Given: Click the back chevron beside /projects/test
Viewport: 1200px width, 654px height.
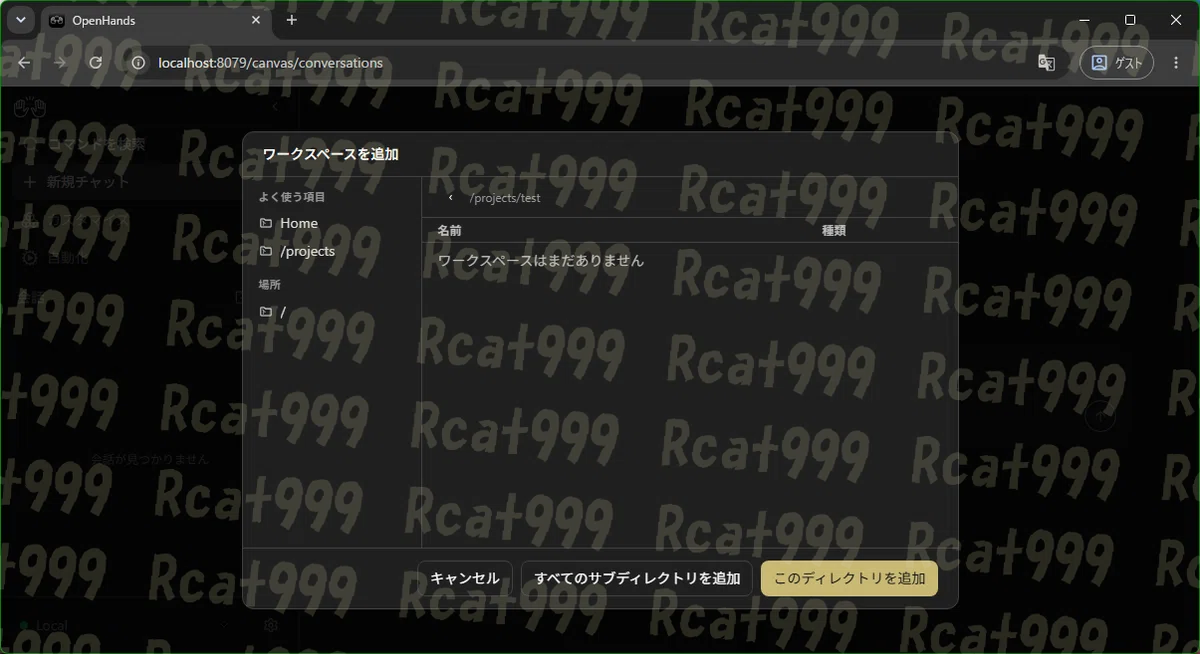Looking at the screenshot, I should coord(451,198).
